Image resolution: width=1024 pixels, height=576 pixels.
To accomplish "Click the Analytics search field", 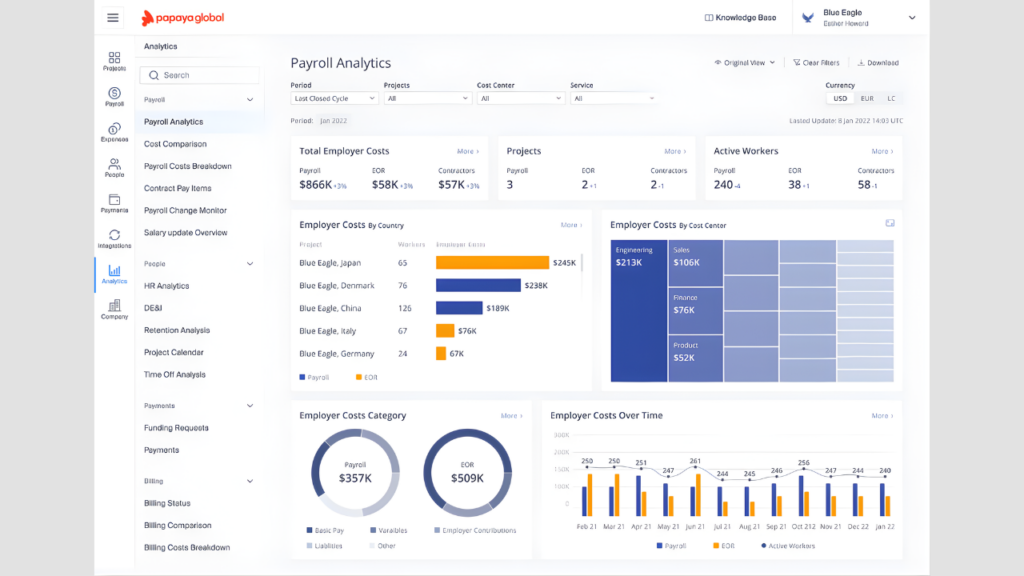I will click(199, 75).
